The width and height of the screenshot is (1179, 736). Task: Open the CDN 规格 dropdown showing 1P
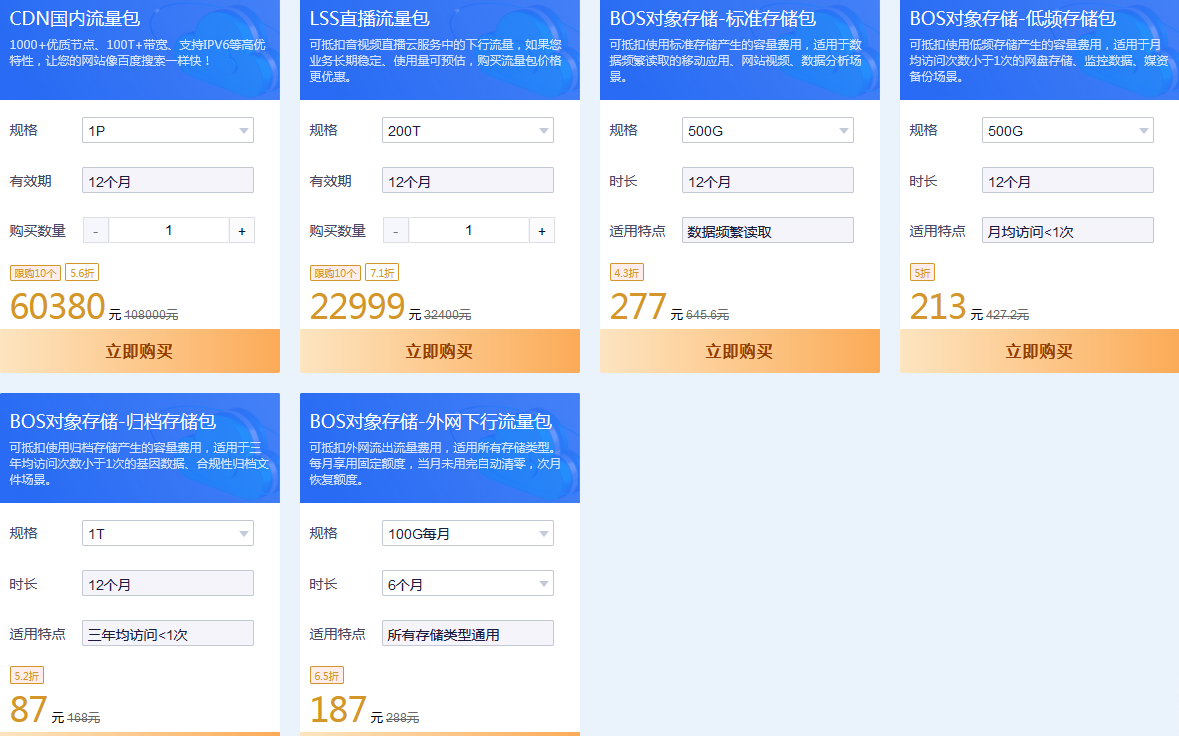click(x=168, y=130)
